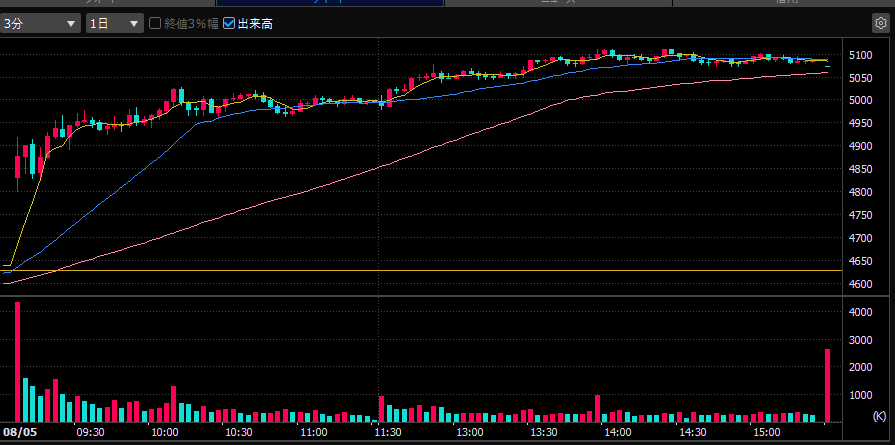This screenshot has width=895, height=445.
Task: Click the 4700 price axis label
Action: pyautogui.click(x=860, y=238)
